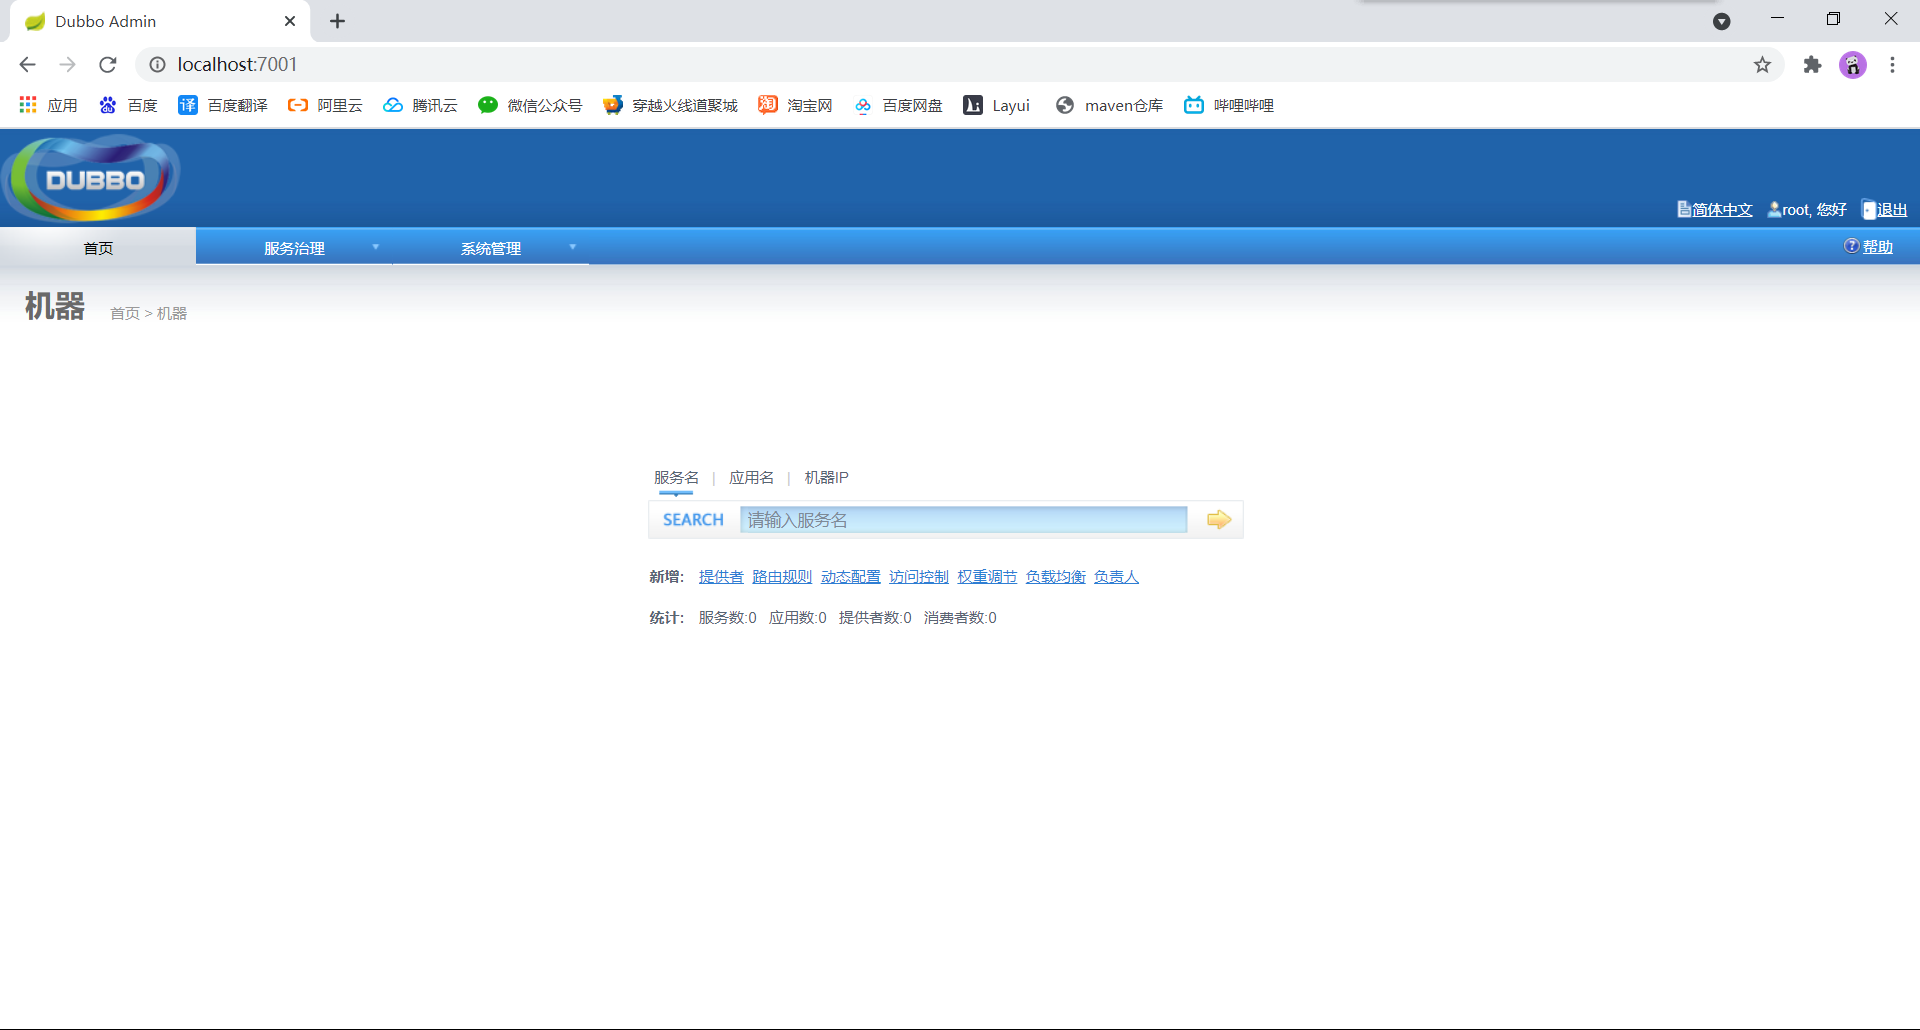Reload the page with refresh icon
The width and height of the screenshot is (1920, 1030).
click(x=108, y=65)
